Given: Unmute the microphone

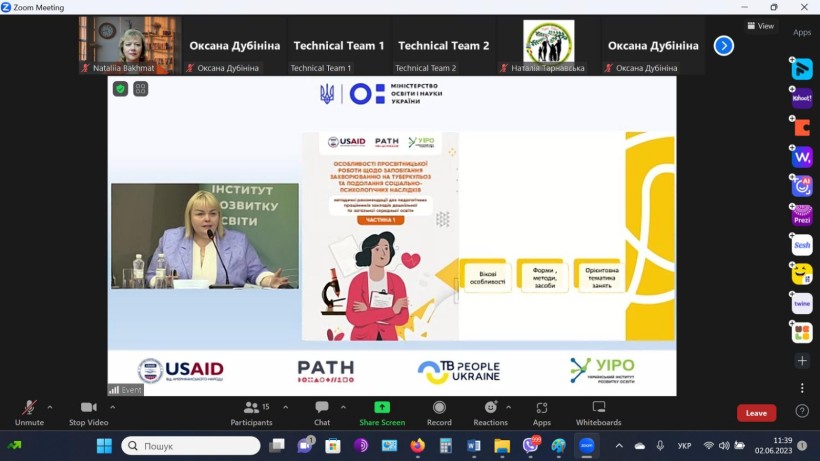Looking at the screenshot, I should click(x=29, y=413).
